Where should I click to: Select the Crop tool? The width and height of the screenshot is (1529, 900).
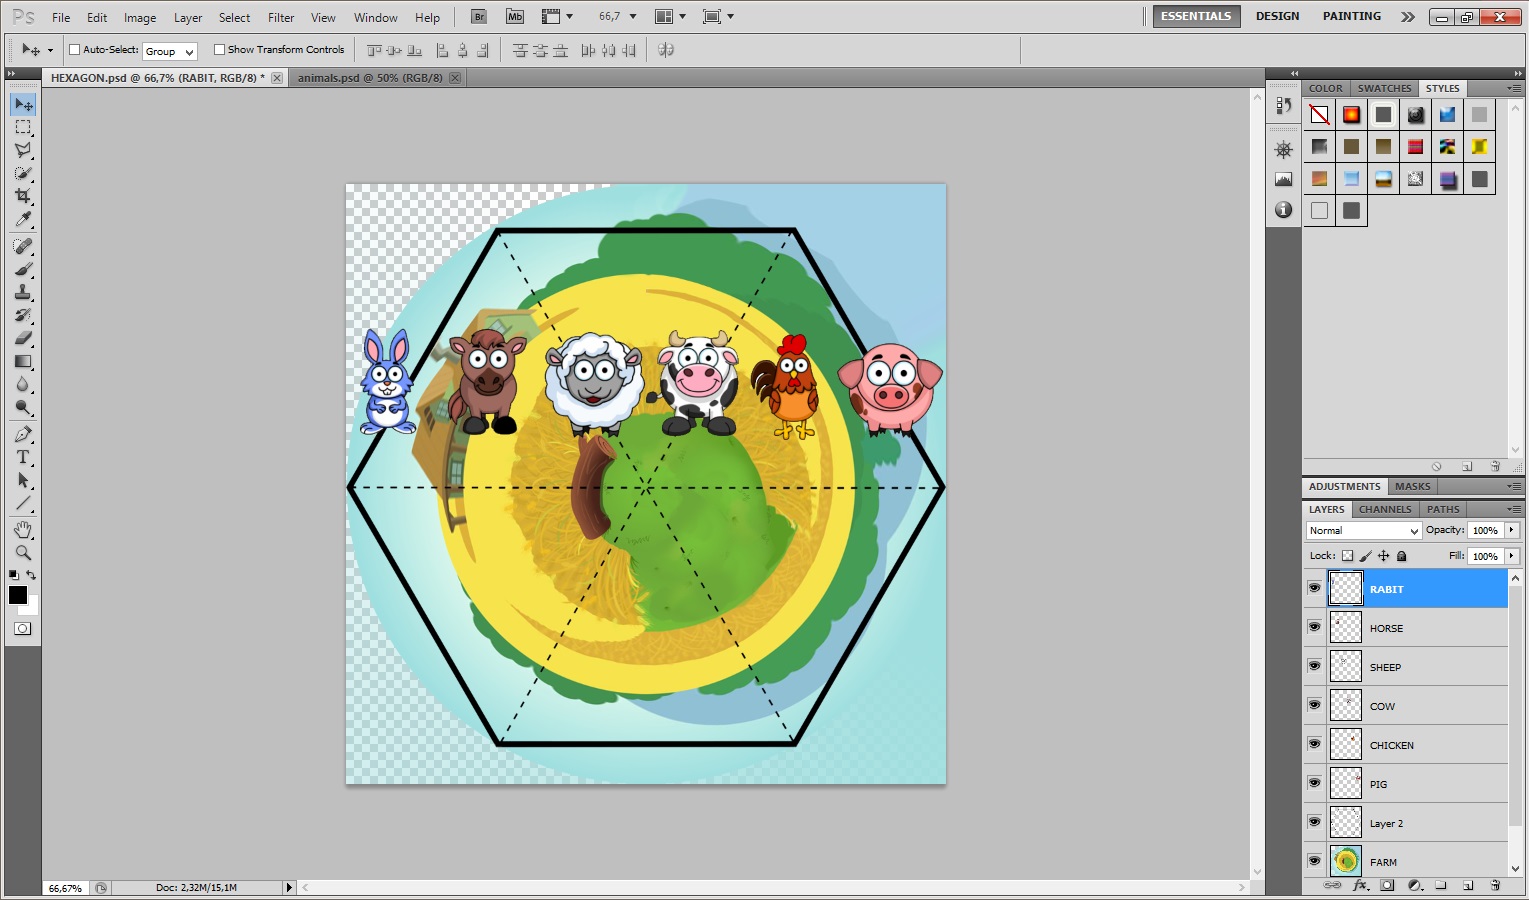pos(23,196)
